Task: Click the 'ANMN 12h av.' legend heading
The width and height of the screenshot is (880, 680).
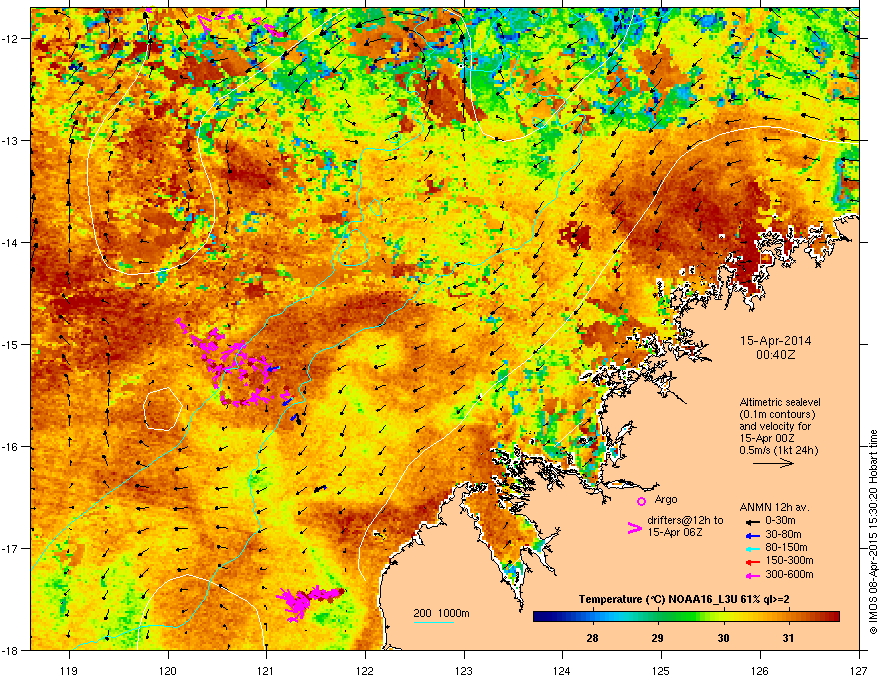Action: 774,507
